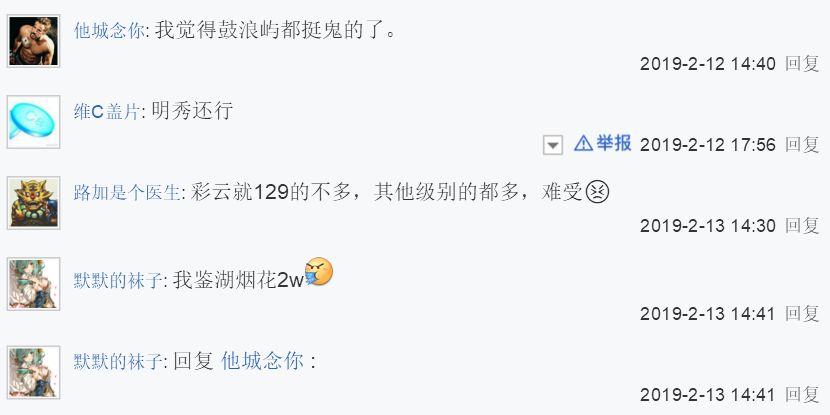Click 默默的袜子 avatar on last comment

point(33,372)
